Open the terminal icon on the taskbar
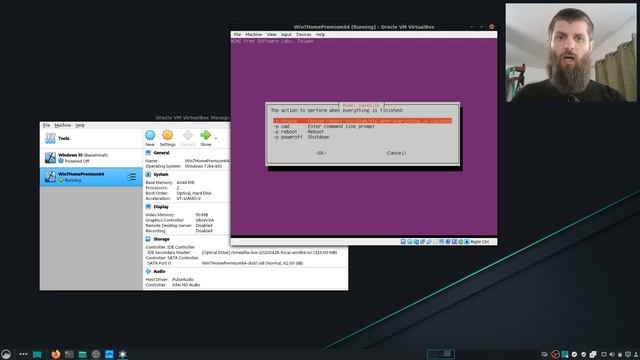 pyautogui.click(x=69, y=354)
